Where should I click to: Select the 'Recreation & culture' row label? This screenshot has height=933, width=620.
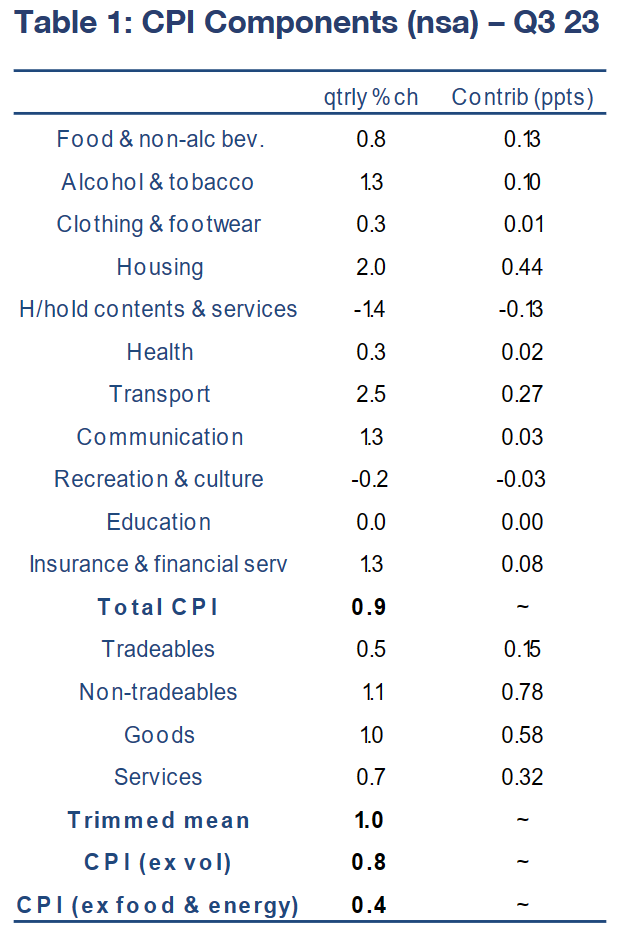point(159,479)
